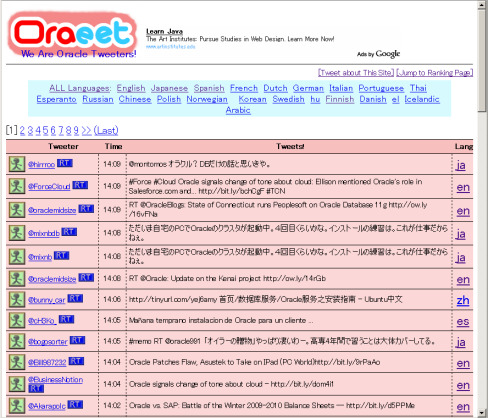Open @mixnbdb tweeter profile link
Viewport: 488px width, 418px height.
[44, 233]
